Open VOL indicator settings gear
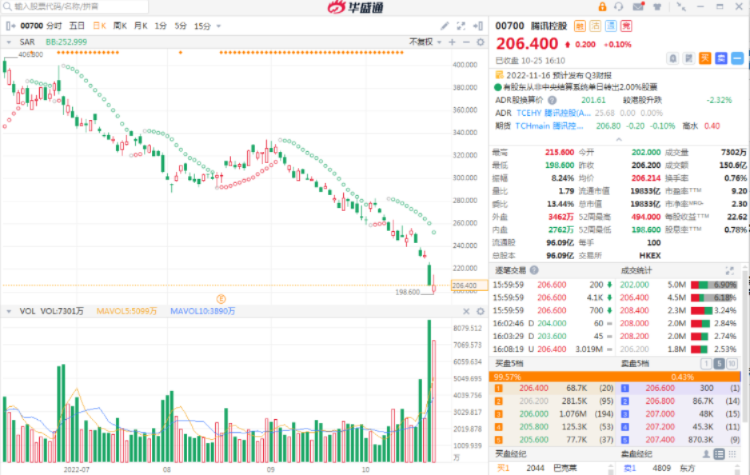Viewport: 750px width, 475px height. point(481,311)
